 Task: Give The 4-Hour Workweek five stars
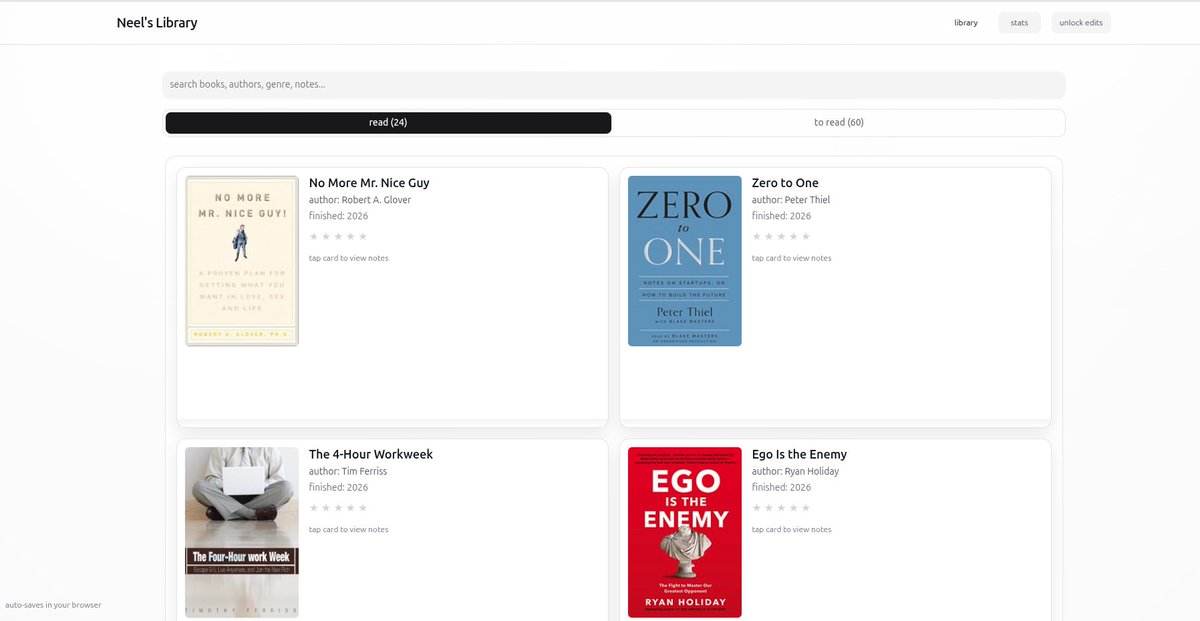pos(363,508)
